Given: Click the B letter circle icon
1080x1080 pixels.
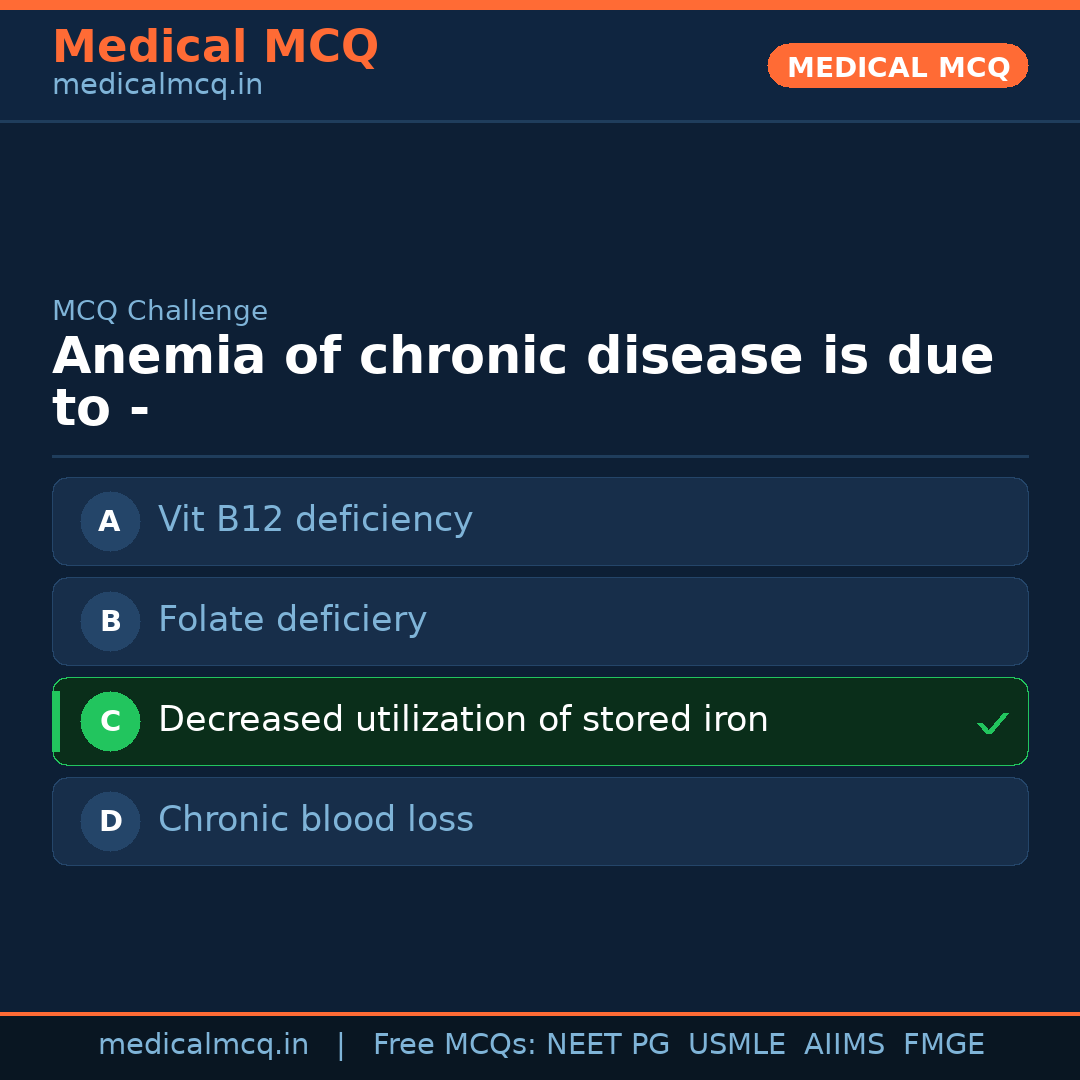Looking at the screenshot, I should tap(110, 621).
